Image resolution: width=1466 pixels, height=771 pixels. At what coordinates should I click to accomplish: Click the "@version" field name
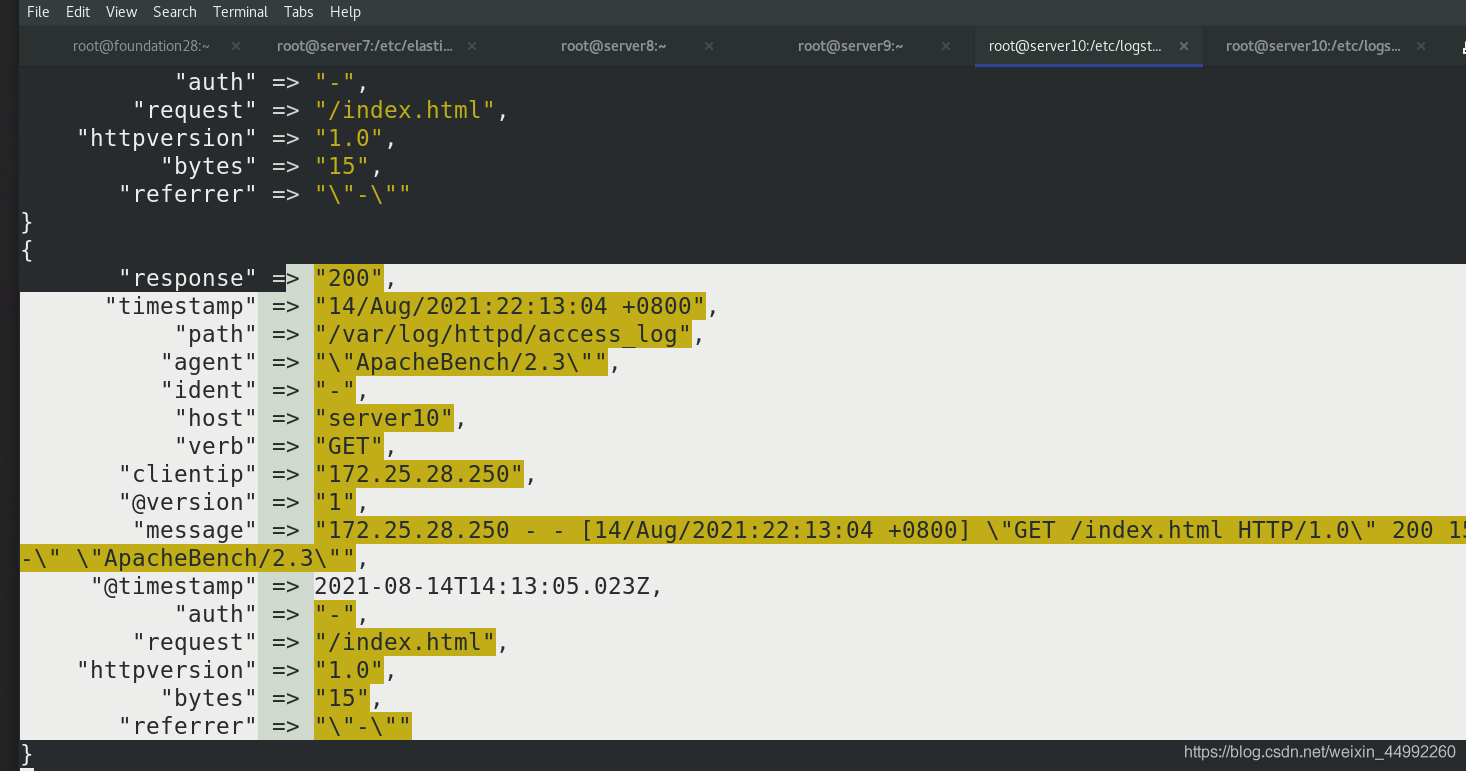[188, 502]
